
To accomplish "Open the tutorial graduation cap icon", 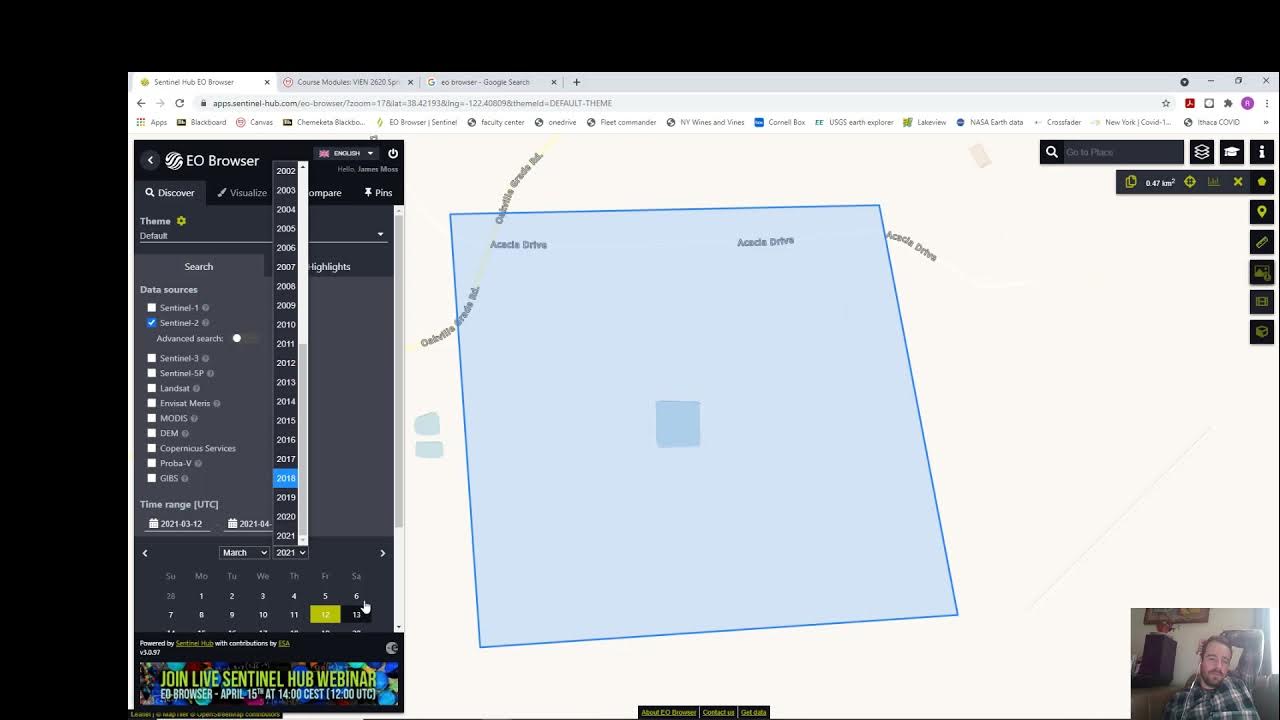I will pyautogui.click(x=1232, y=152).
